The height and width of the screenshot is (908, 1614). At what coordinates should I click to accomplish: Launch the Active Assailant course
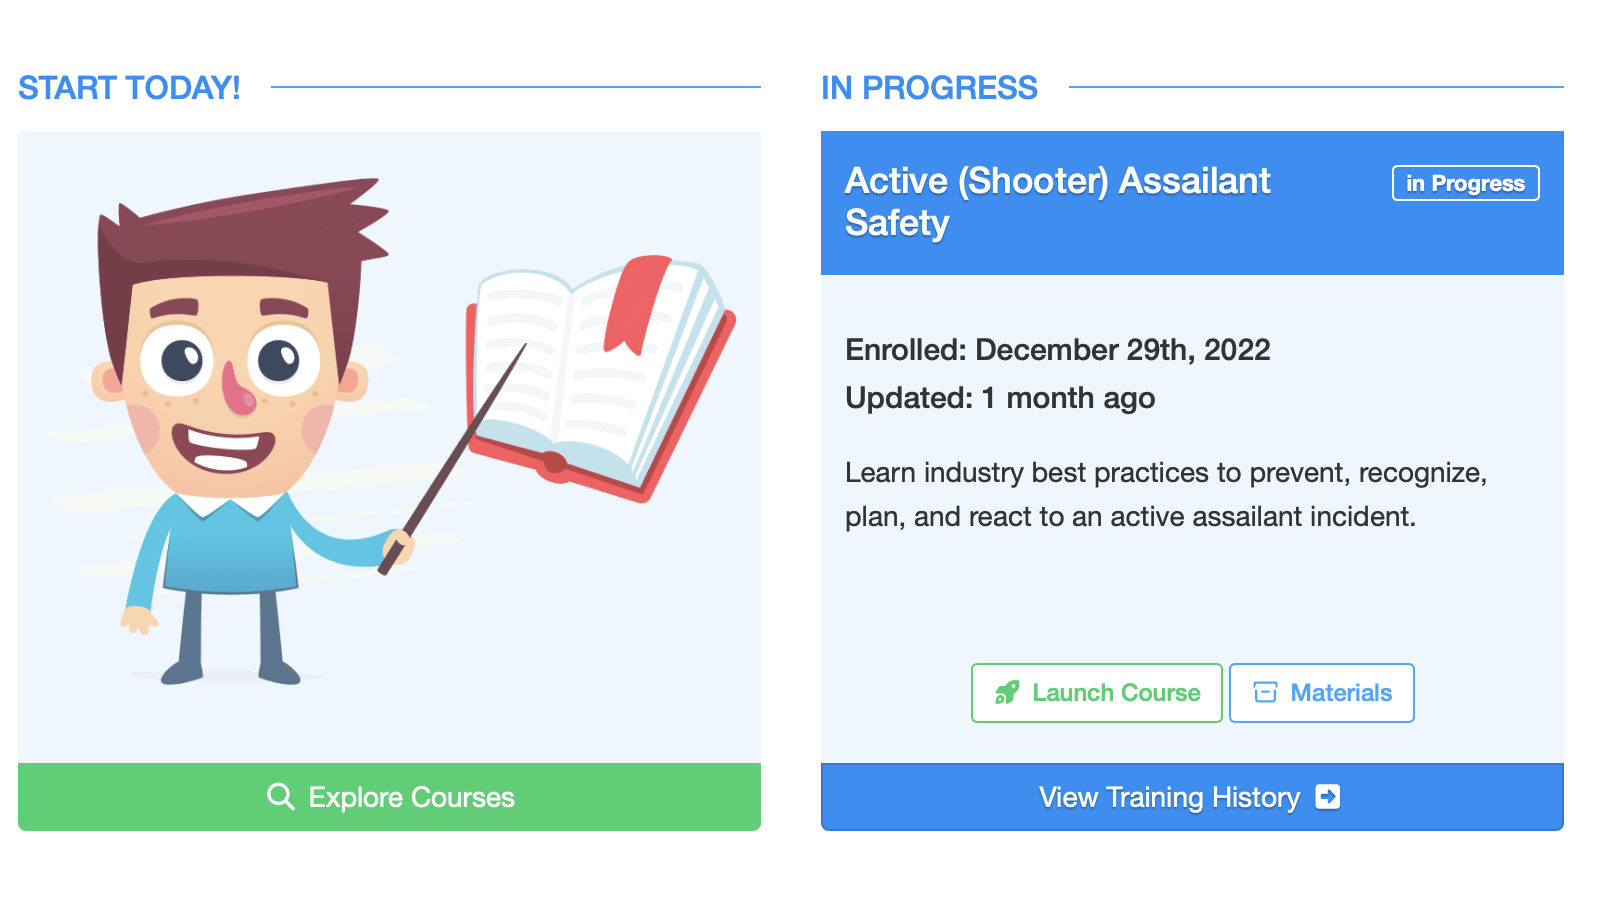tap(1097, 693)
